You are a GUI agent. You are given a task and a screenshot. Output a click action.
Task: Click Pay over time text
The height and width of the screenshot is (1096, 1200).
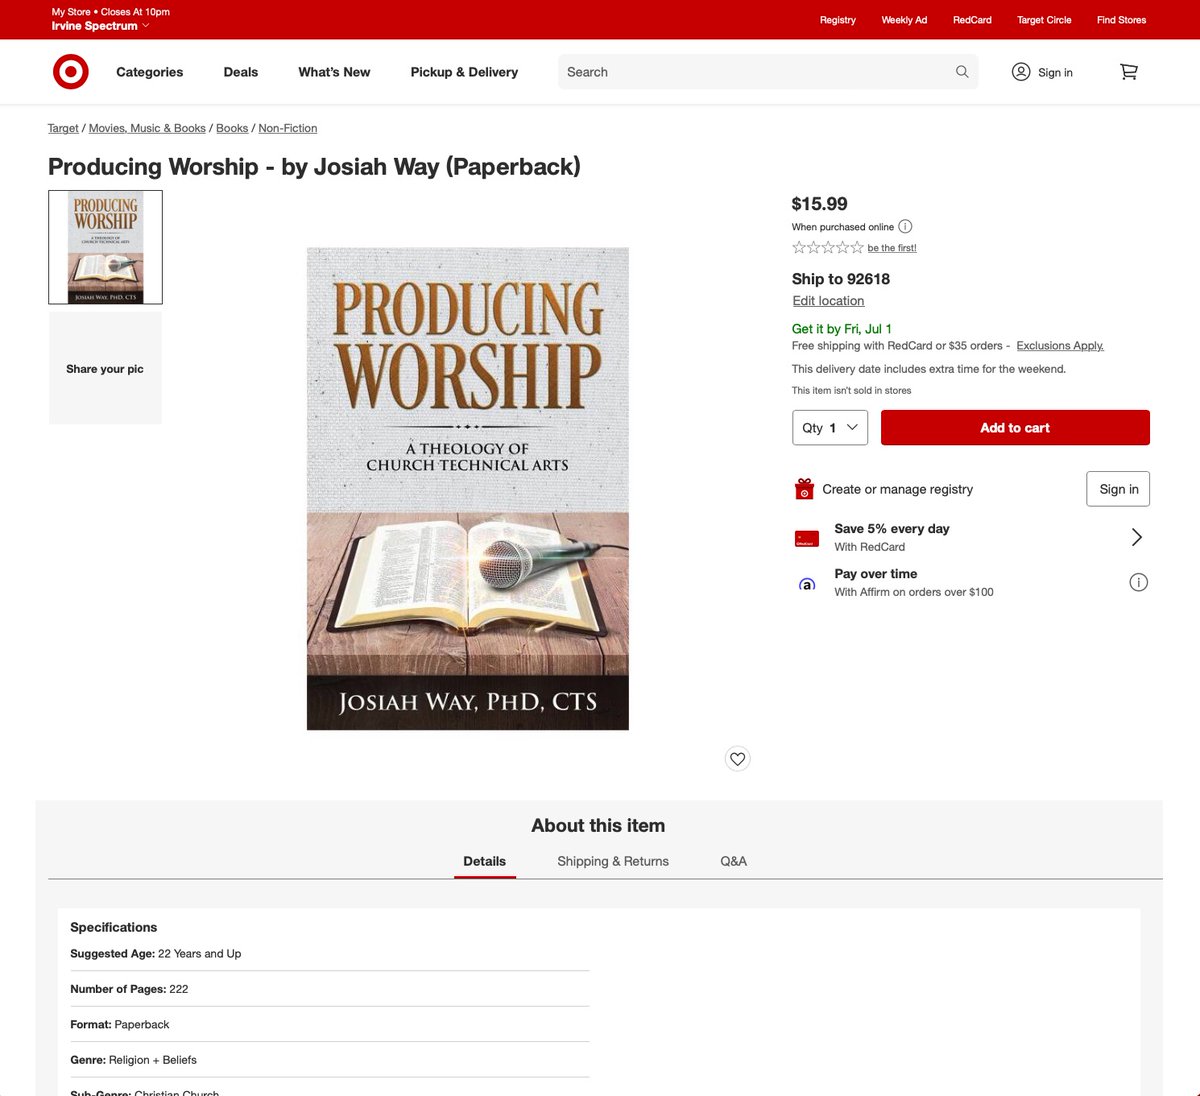876,574
